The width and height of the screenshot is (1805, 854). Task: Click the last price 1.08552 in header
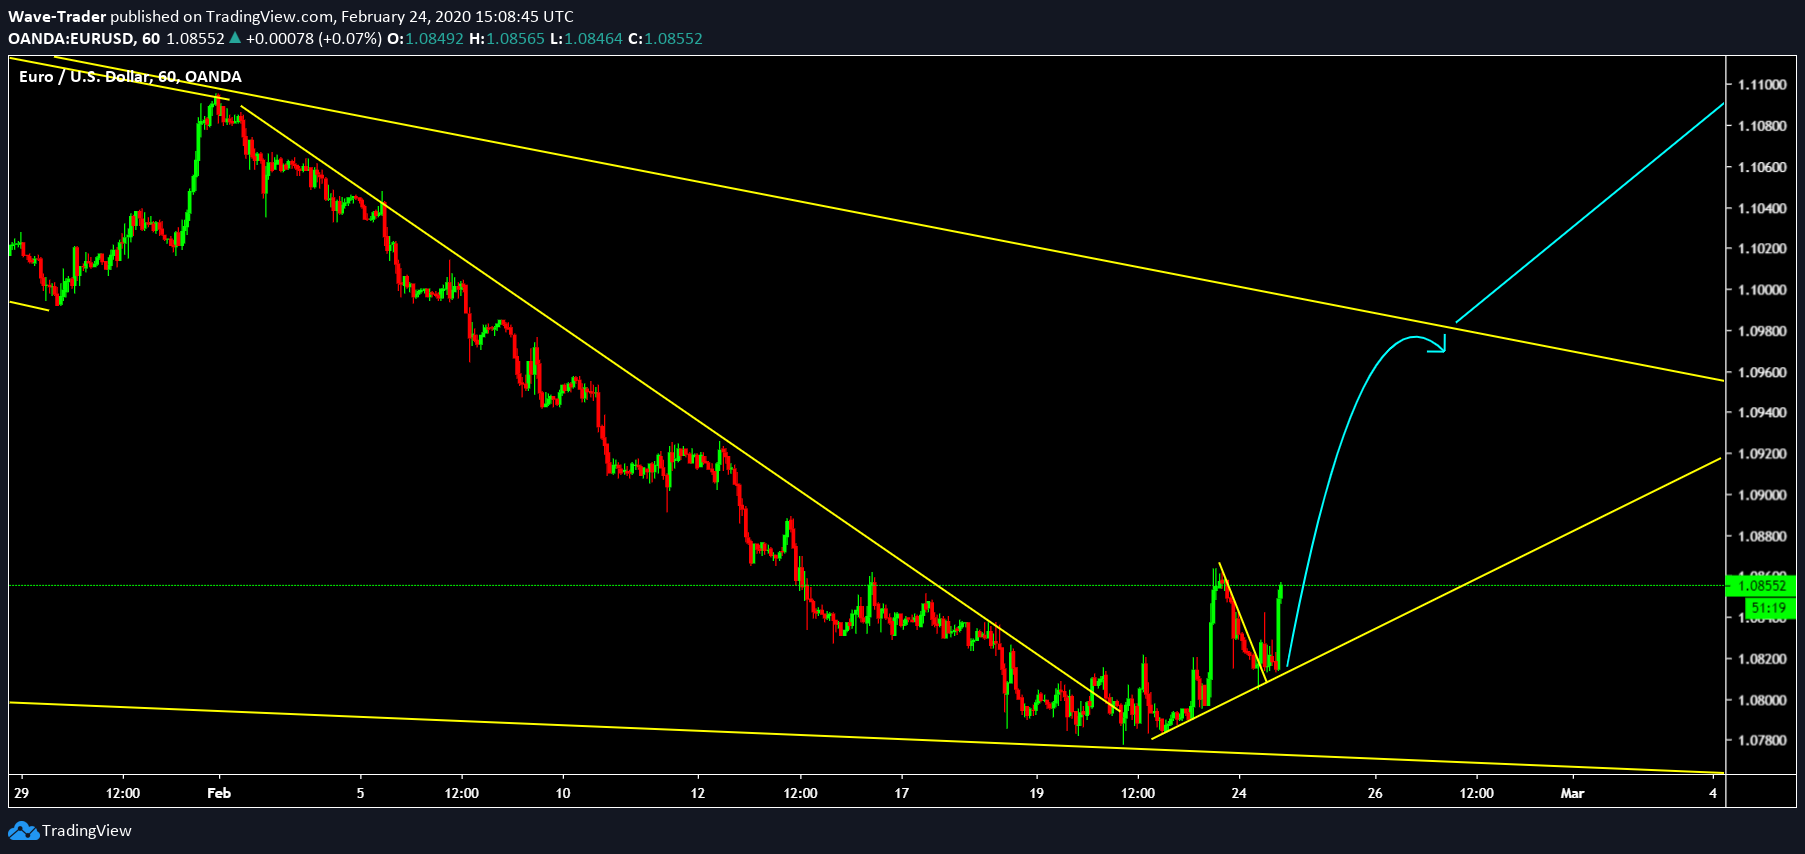[x=195, y=38]
